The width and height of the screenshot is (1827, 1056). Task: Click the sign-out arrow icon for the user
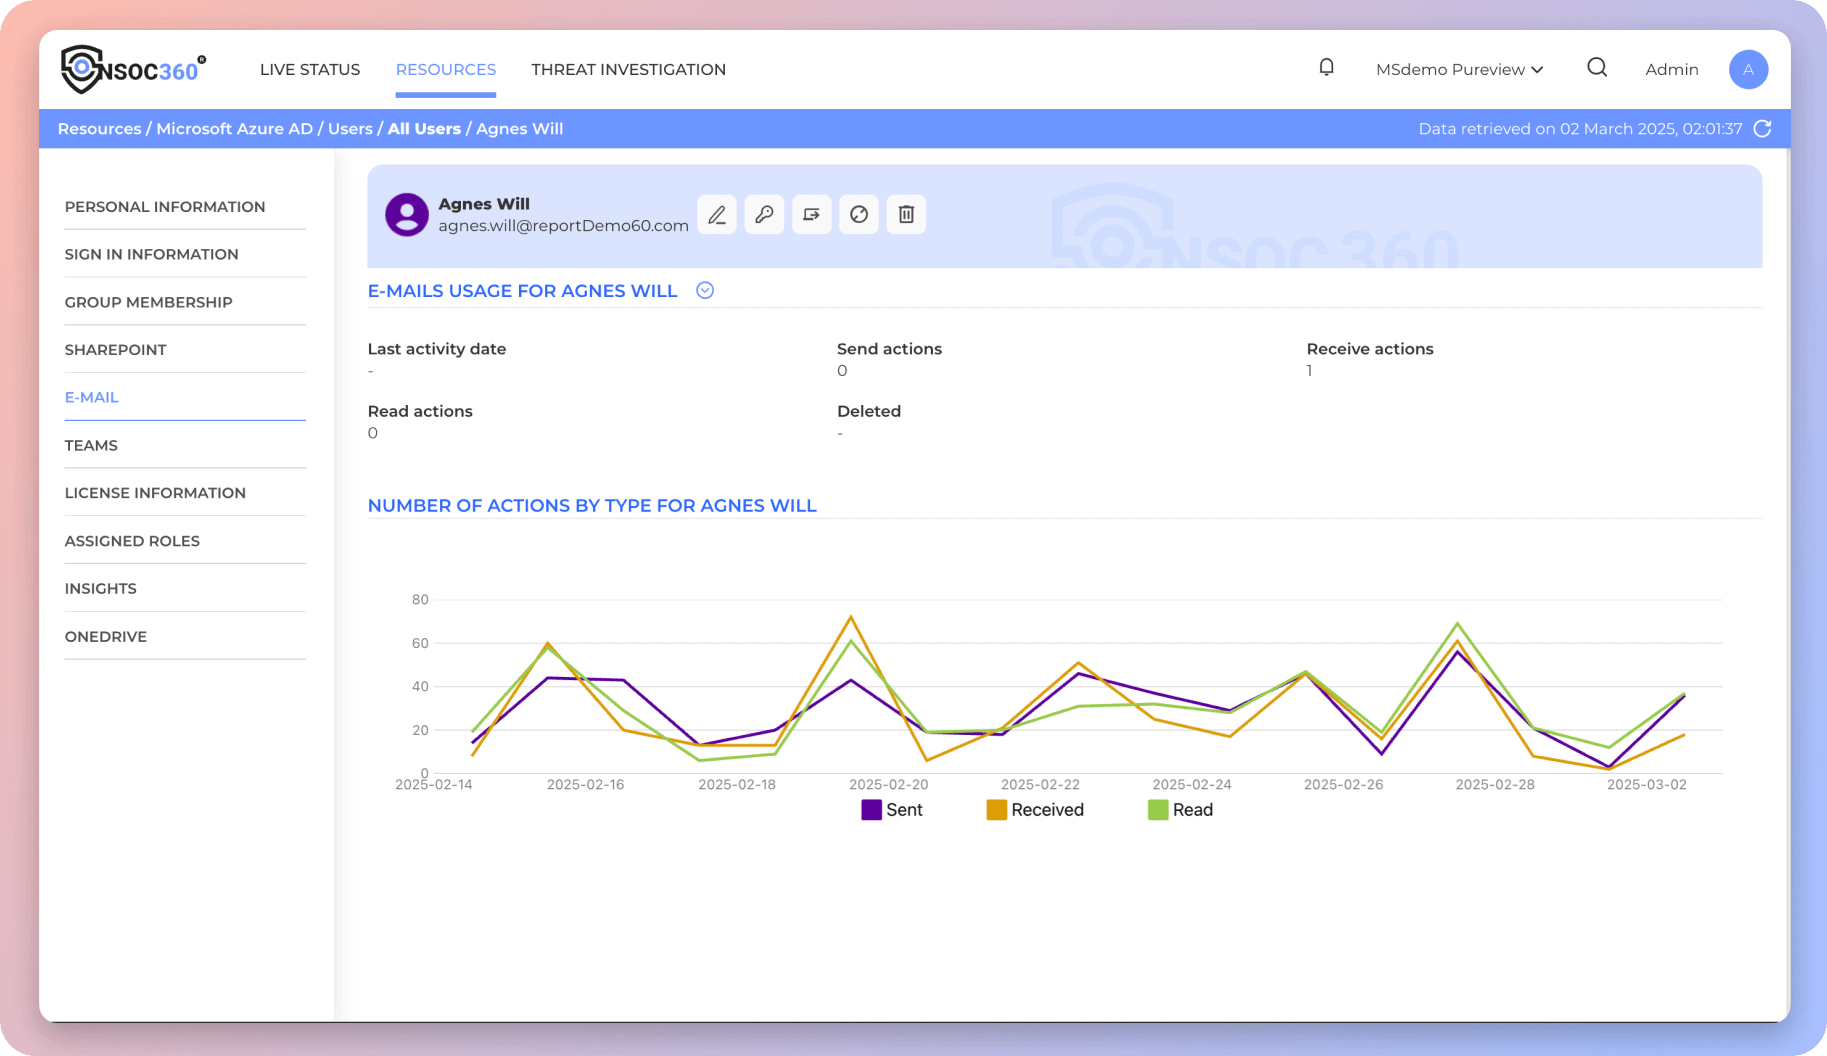[811, 214]
